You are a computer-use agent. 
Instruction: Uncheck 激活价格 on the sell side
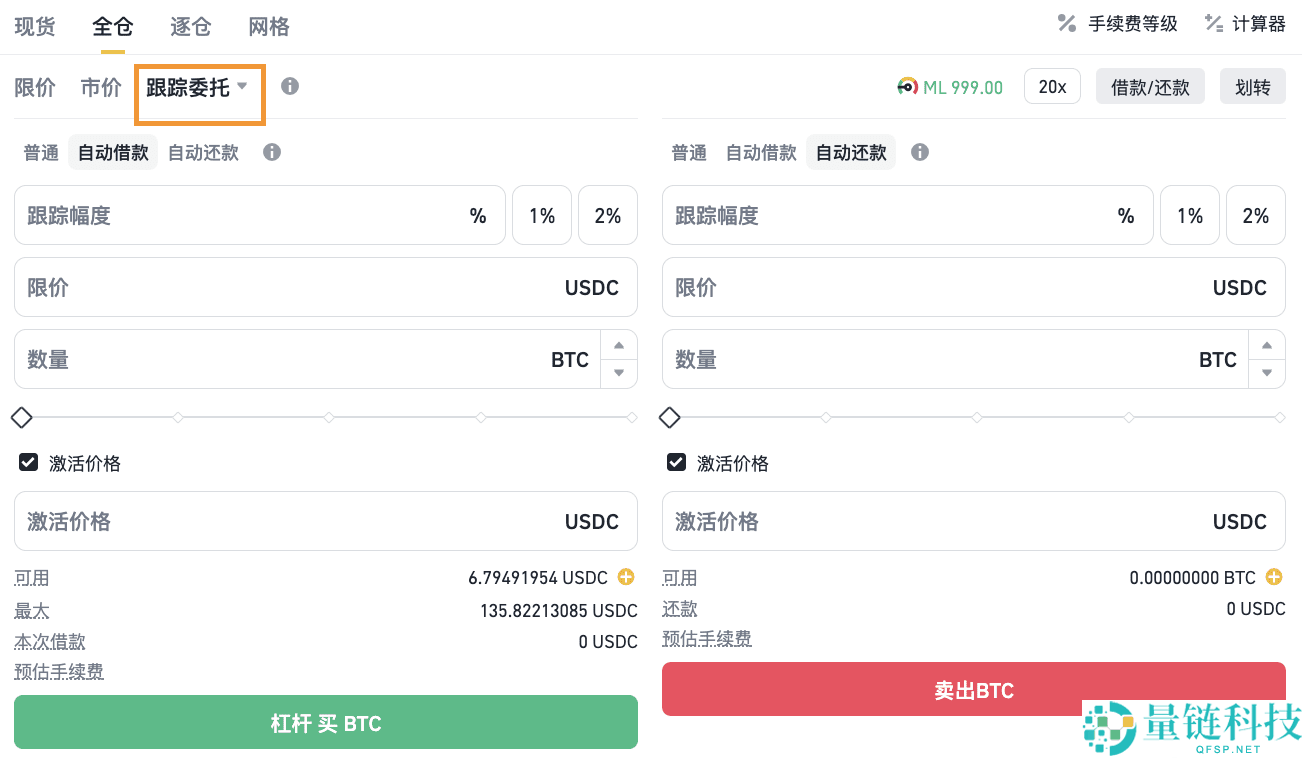click(x=675, y=462)
